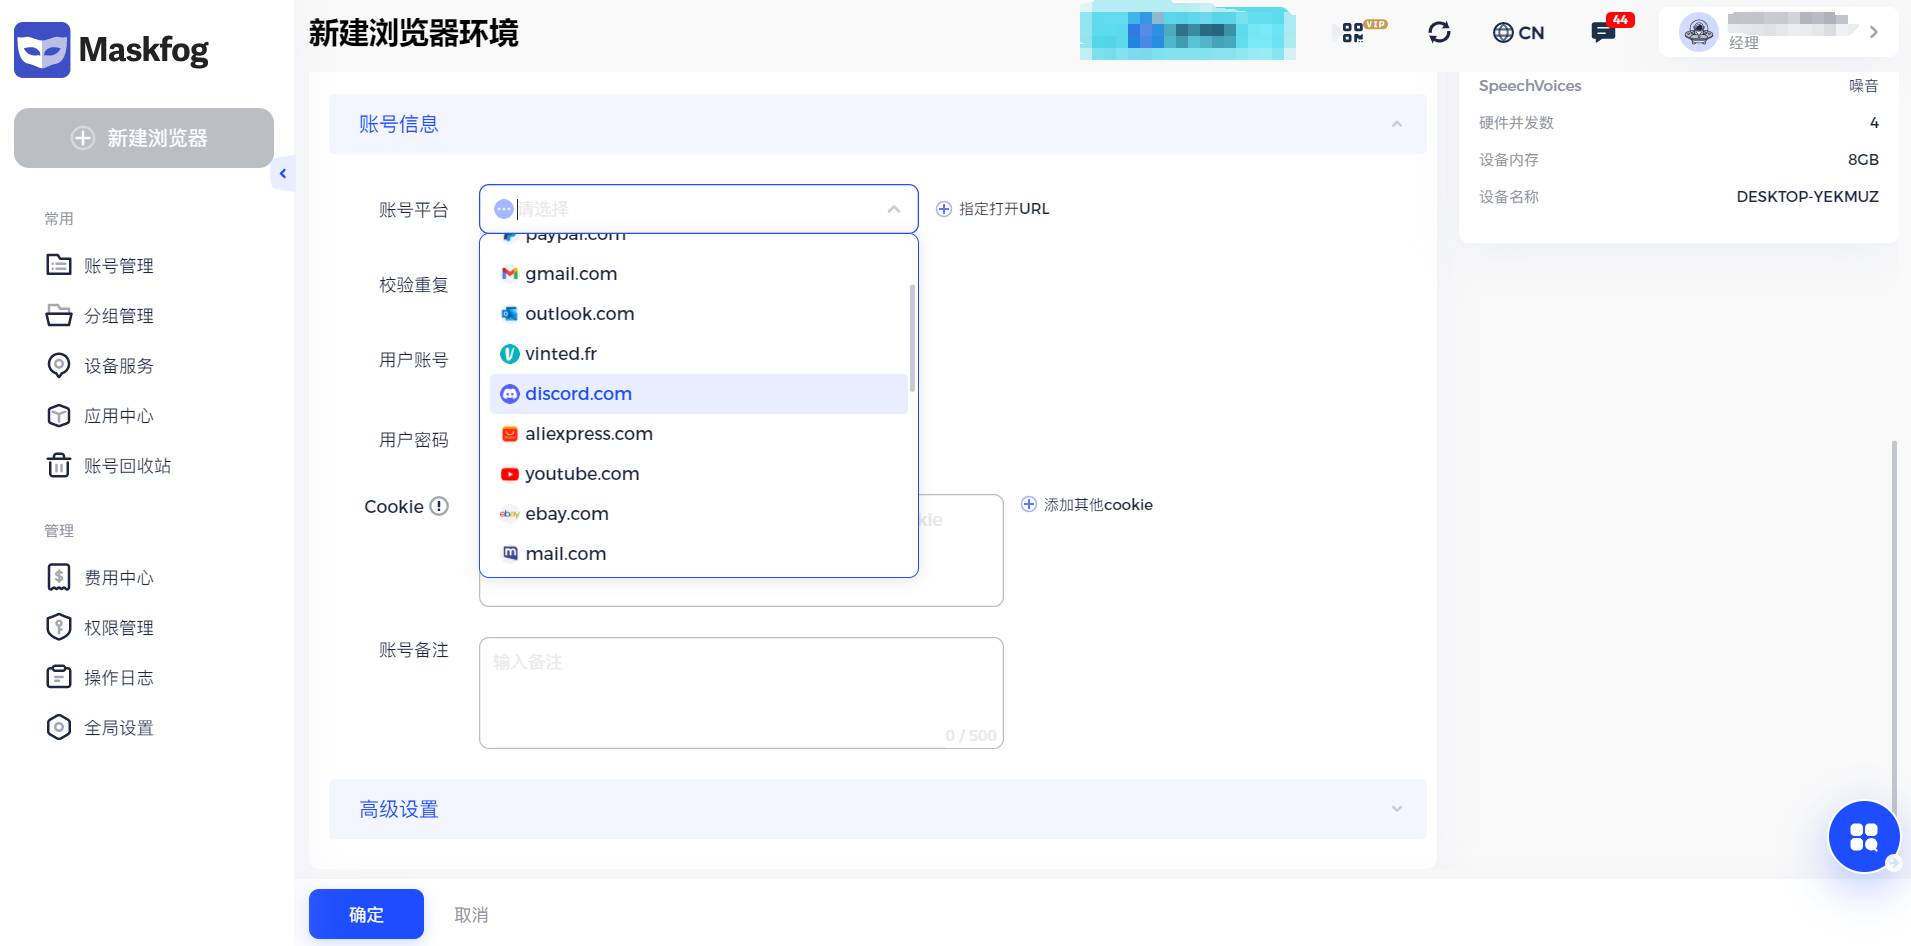Pick mail.com from the list
Screen dimensions: 1911x946
(698, 554)
